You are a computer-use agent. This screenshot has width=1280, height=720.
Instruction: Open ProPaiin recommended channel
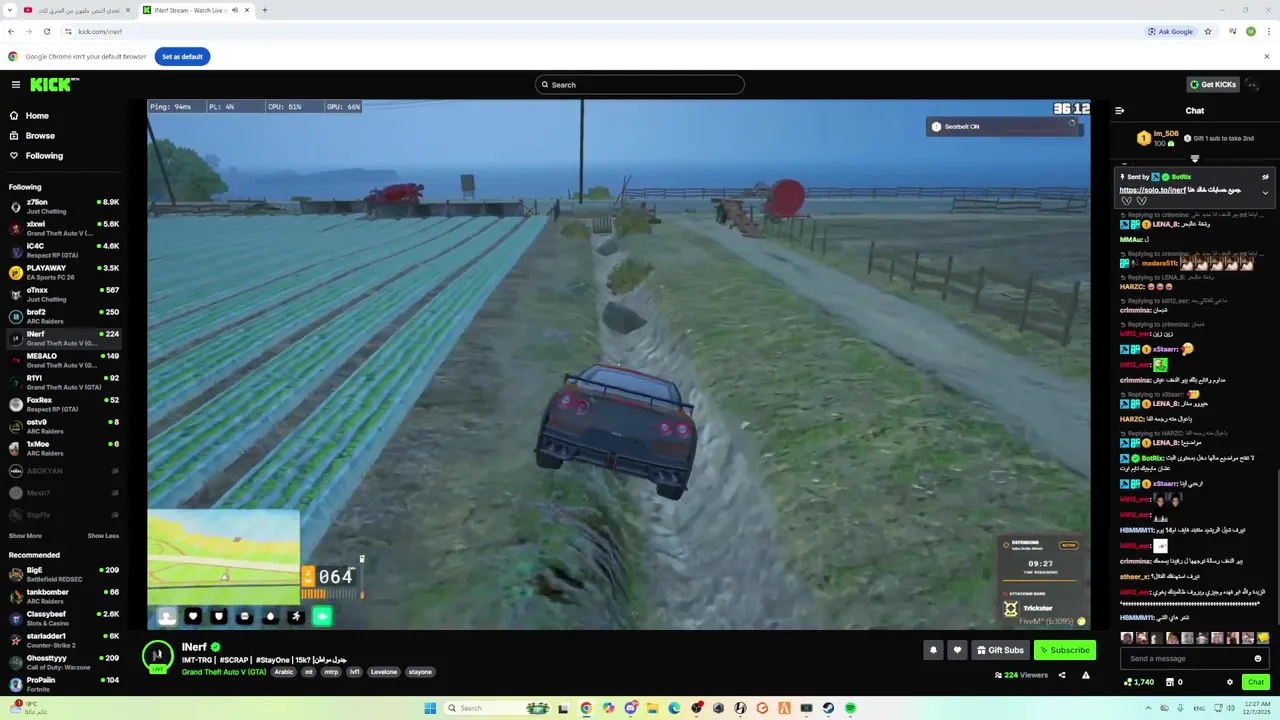click(64, 684)
